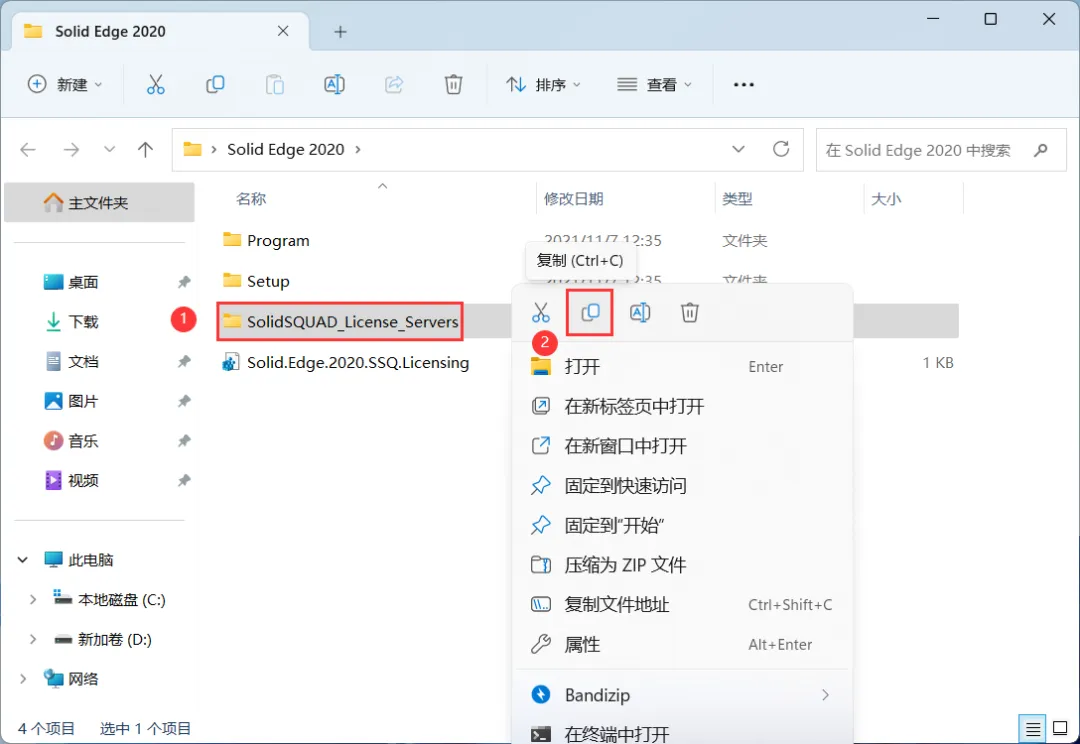Click breadcrumb chevron after Solid Edge 2020
This screenshot has width=1080, height=744.
357,149
